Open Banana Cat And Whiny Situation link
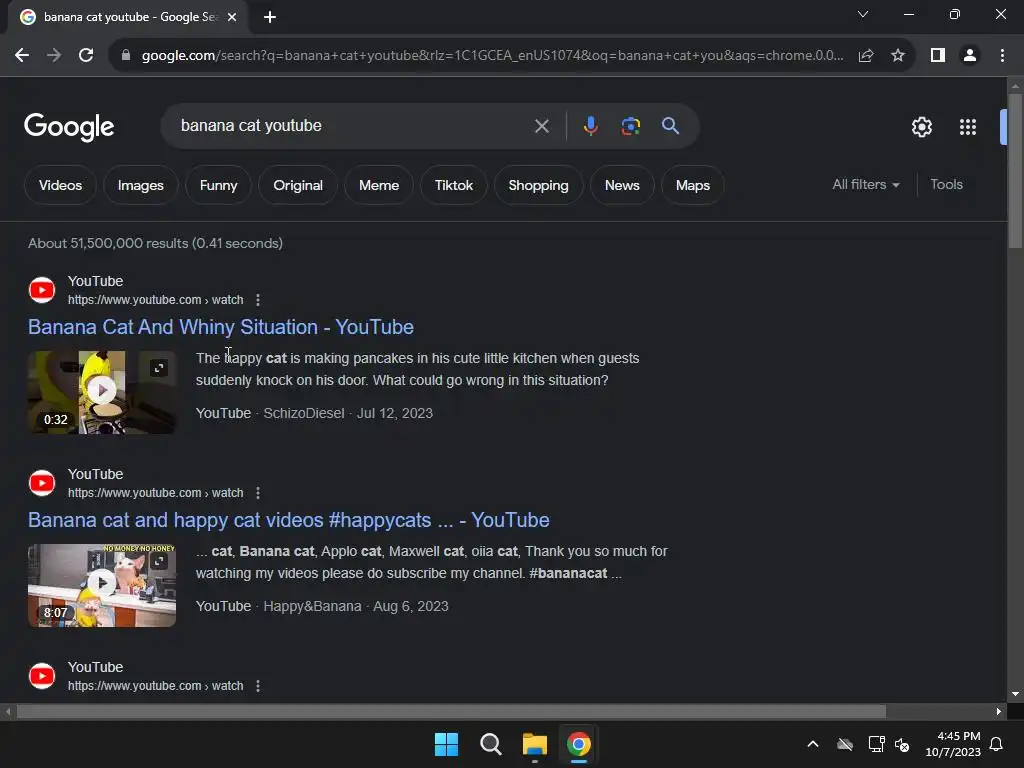1024x768 pixels. pos(221,327)
